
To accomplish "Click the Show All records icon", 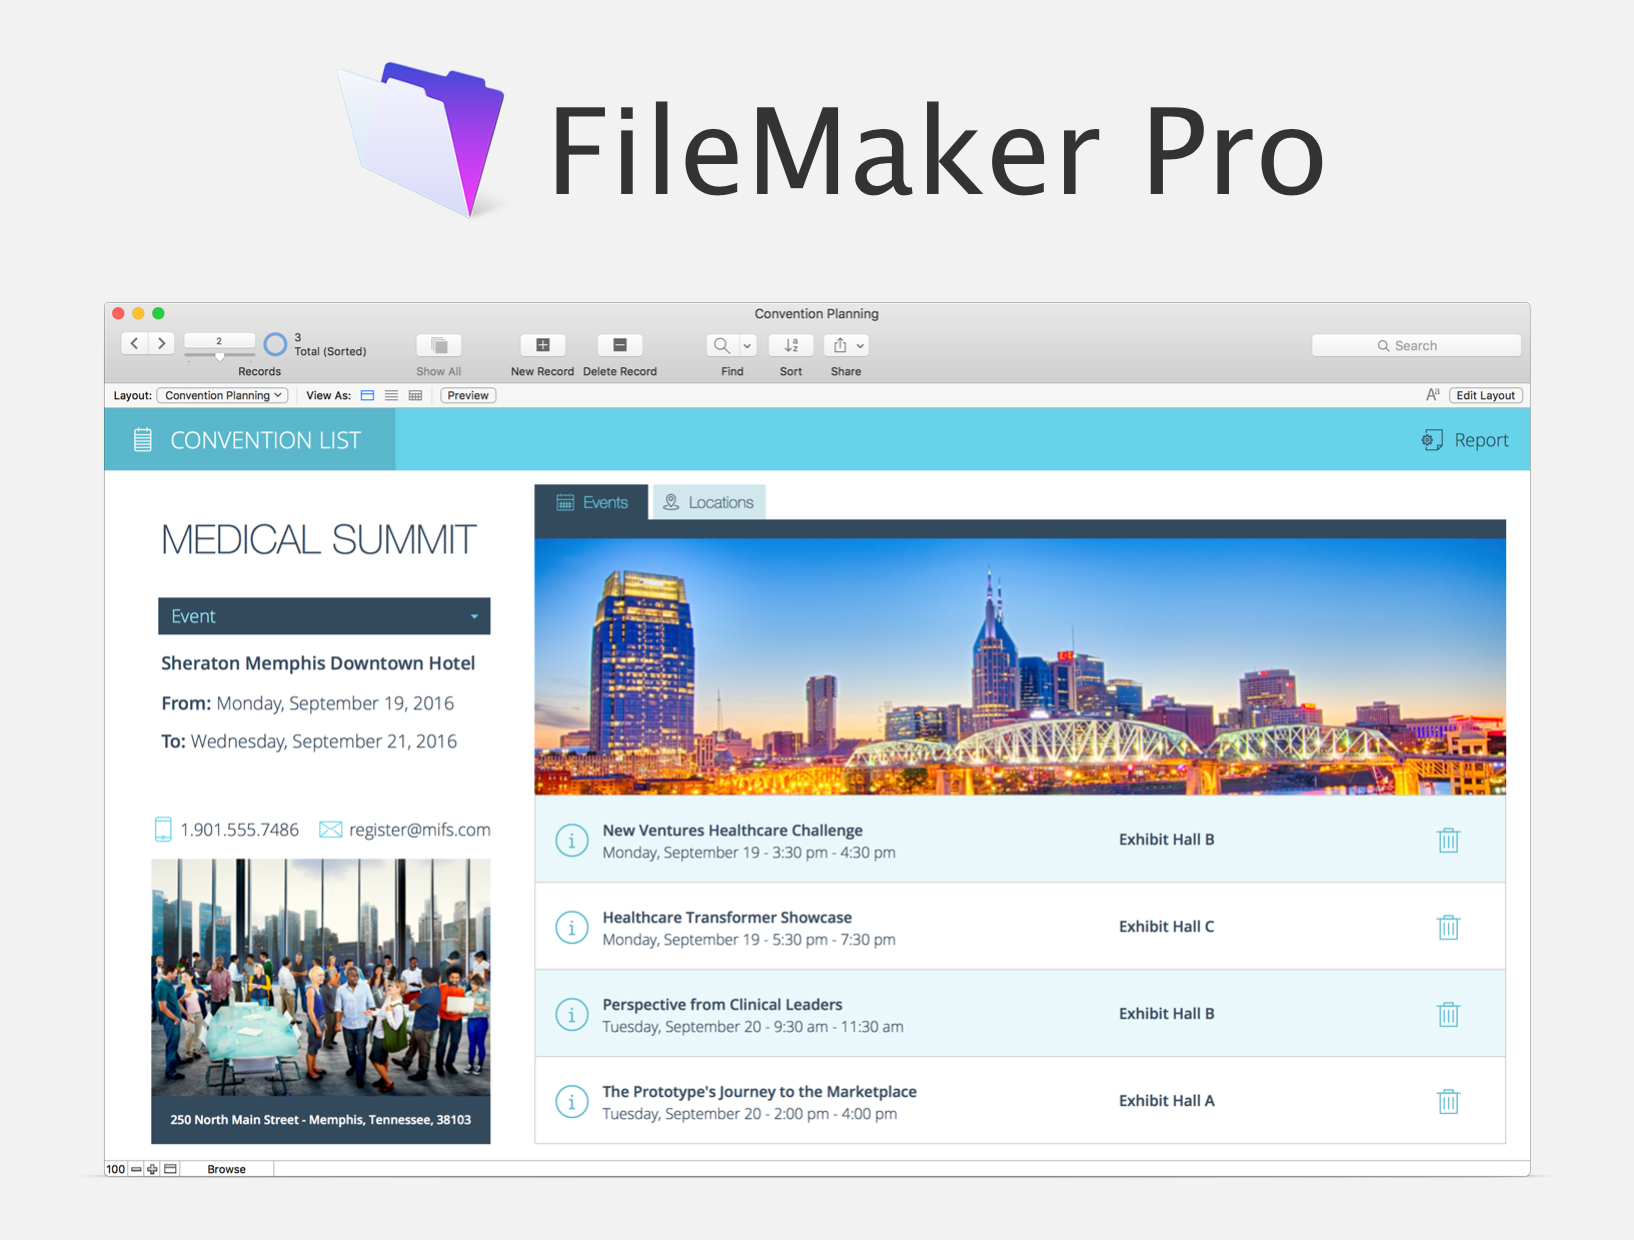I will point(438,345).
